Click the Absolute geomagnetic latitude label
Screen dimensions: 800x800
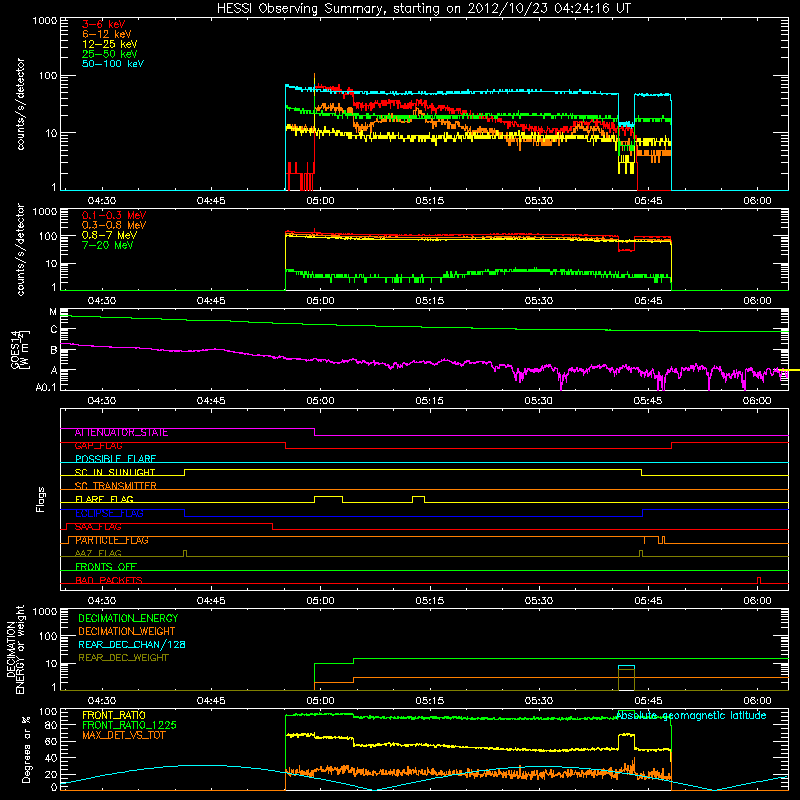pyautogui.click(x=691, y=715)
